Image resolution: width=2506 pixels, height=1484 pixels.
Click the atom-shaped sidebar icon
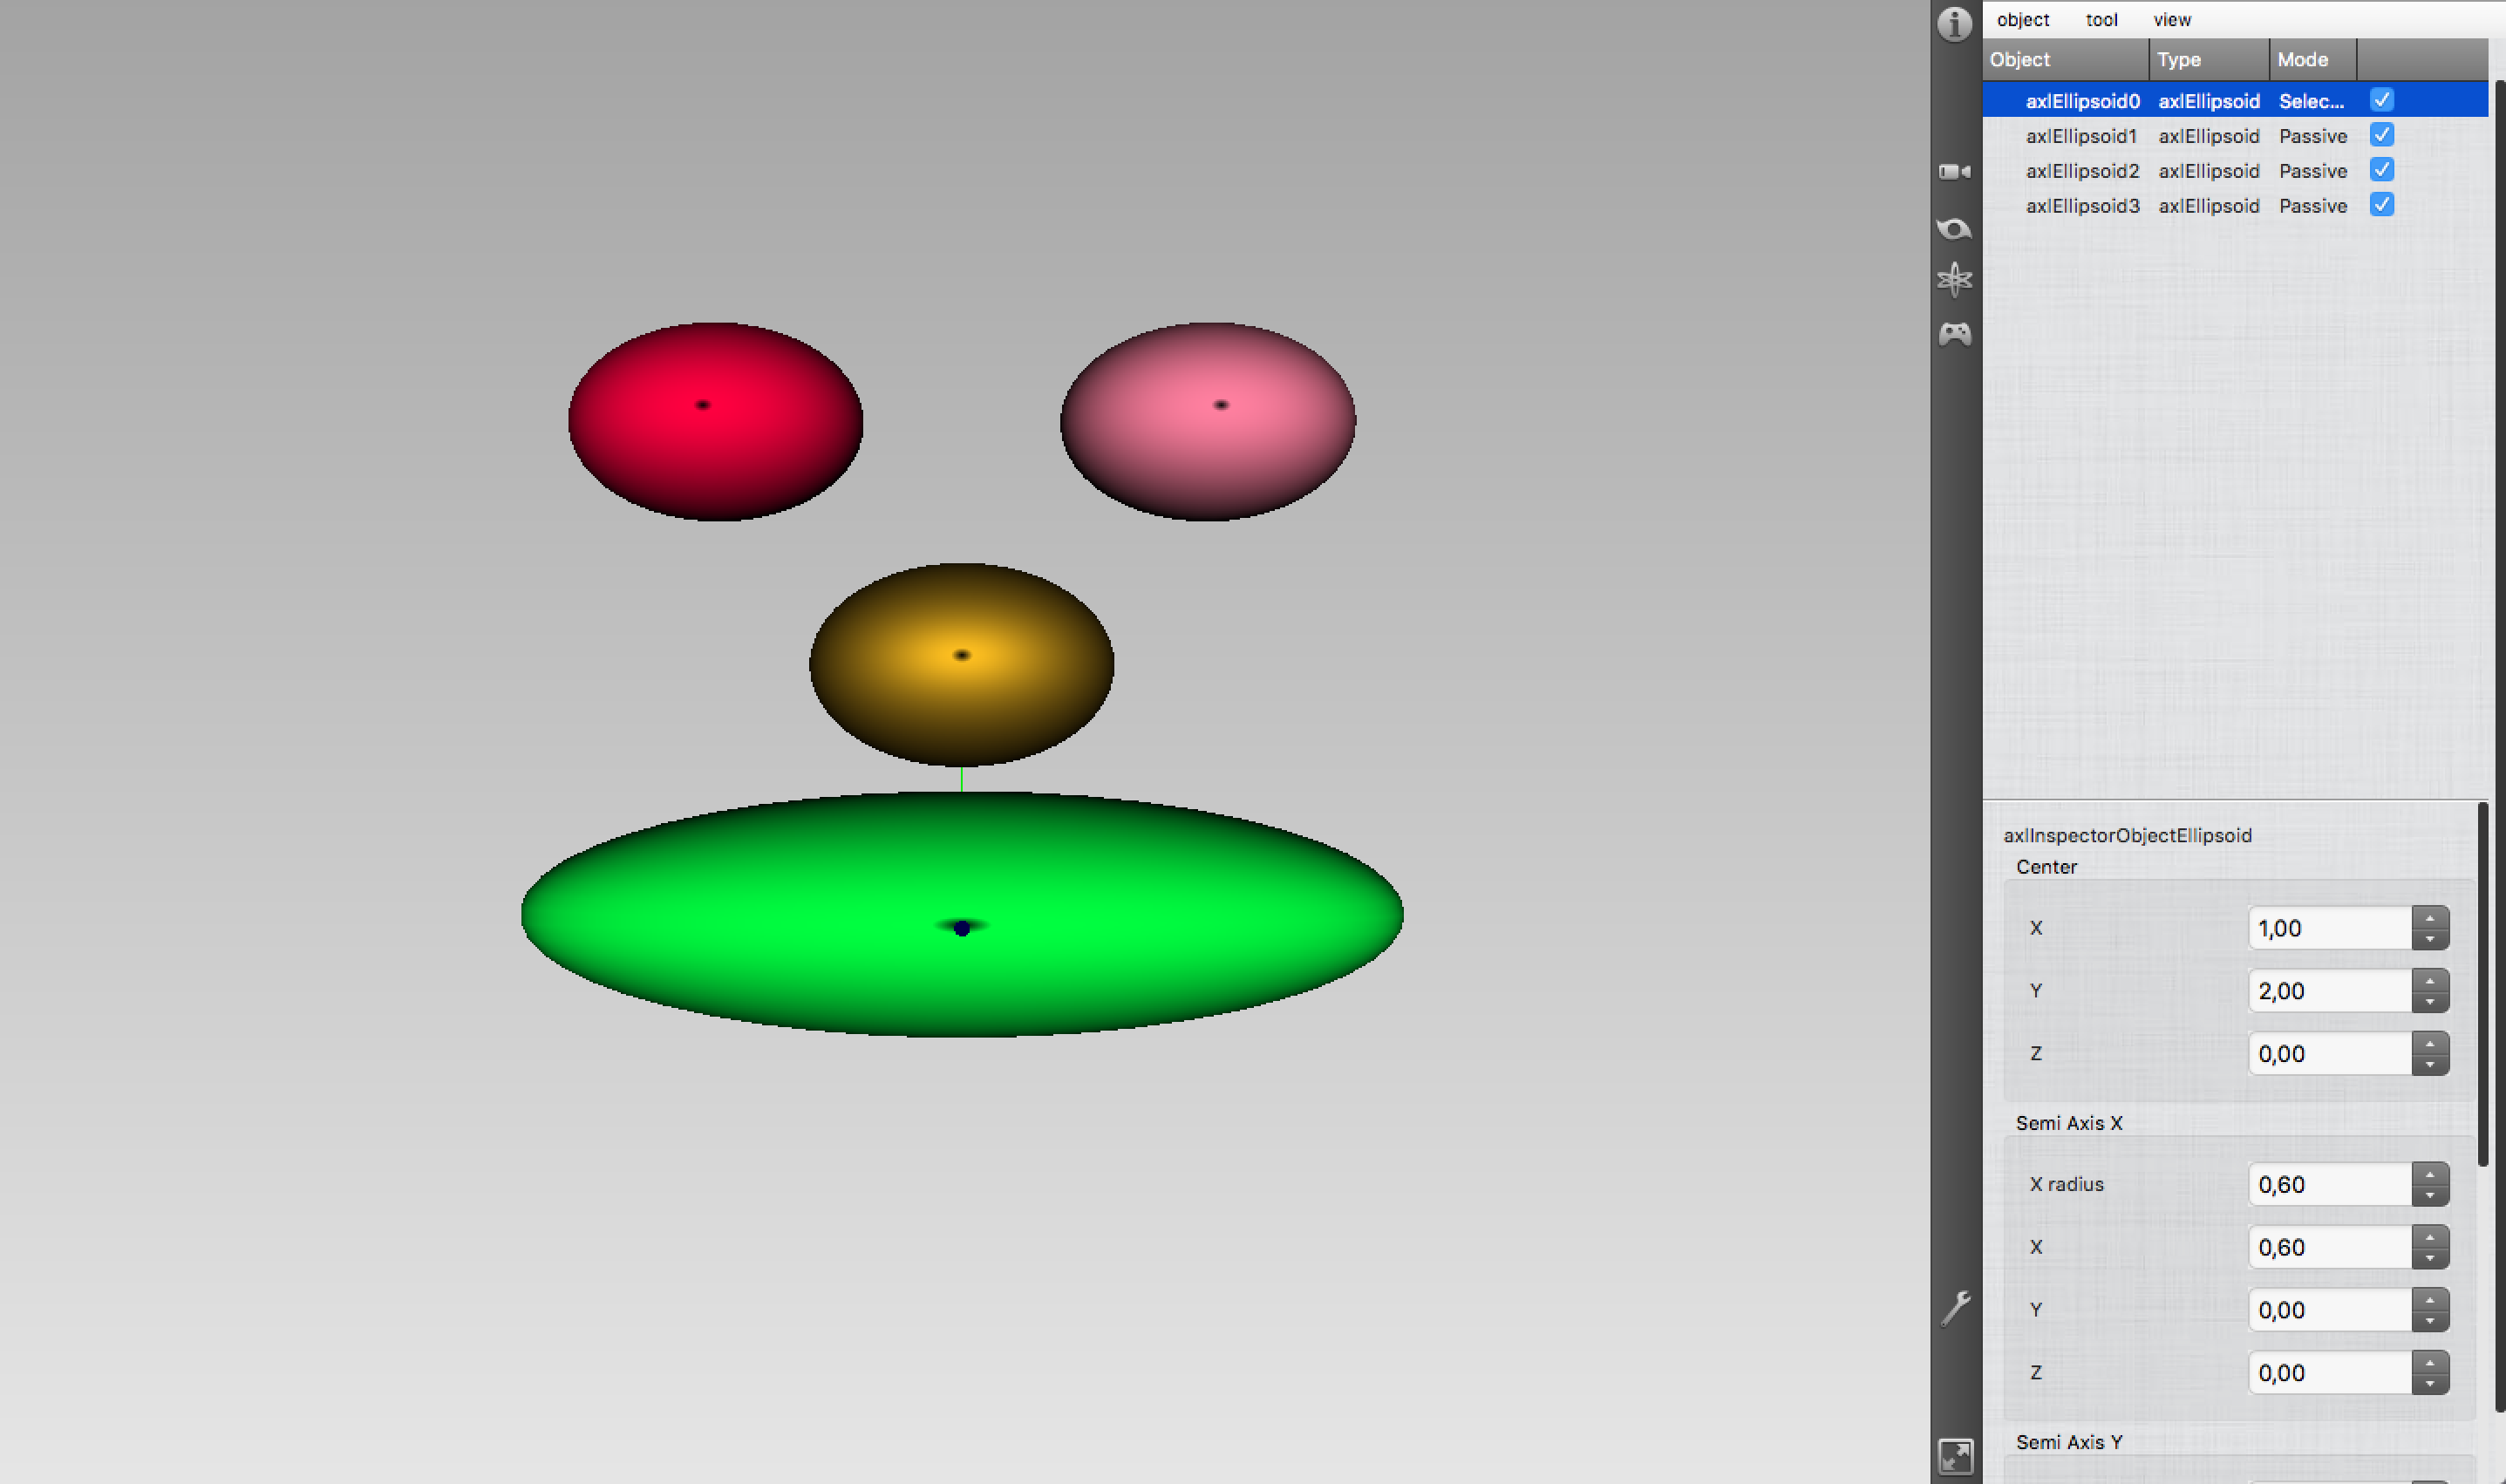point(1955,279)
